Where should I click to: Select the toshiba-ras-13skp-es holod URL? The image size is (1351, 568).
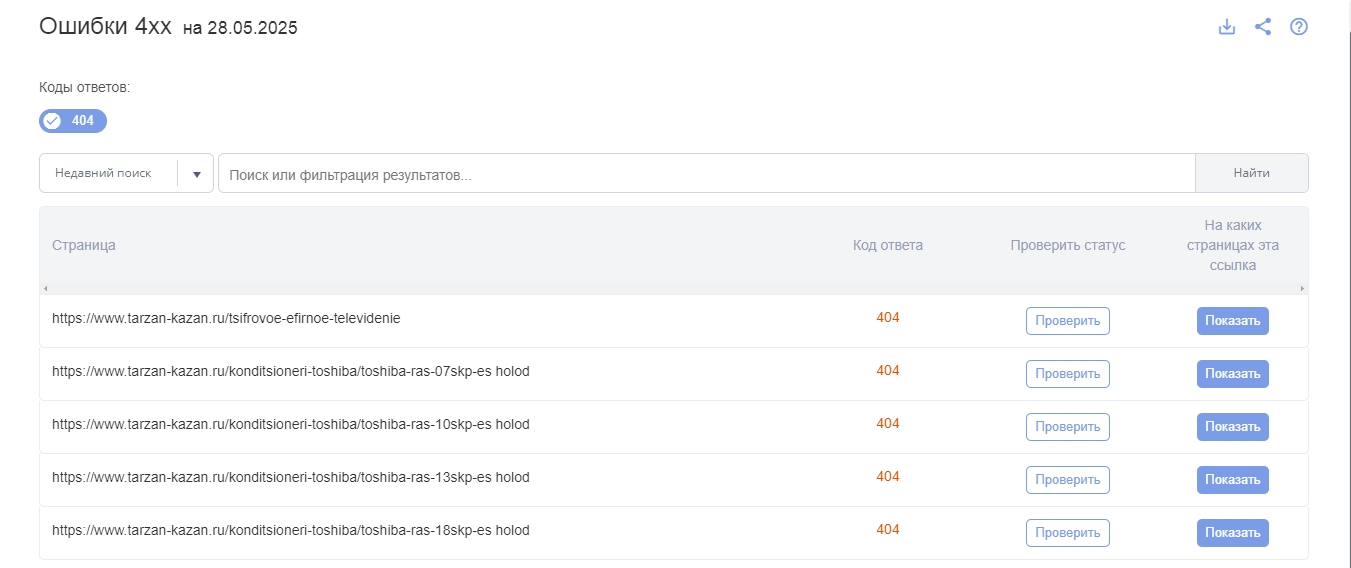pyautogui.click(x=291, y=477)
